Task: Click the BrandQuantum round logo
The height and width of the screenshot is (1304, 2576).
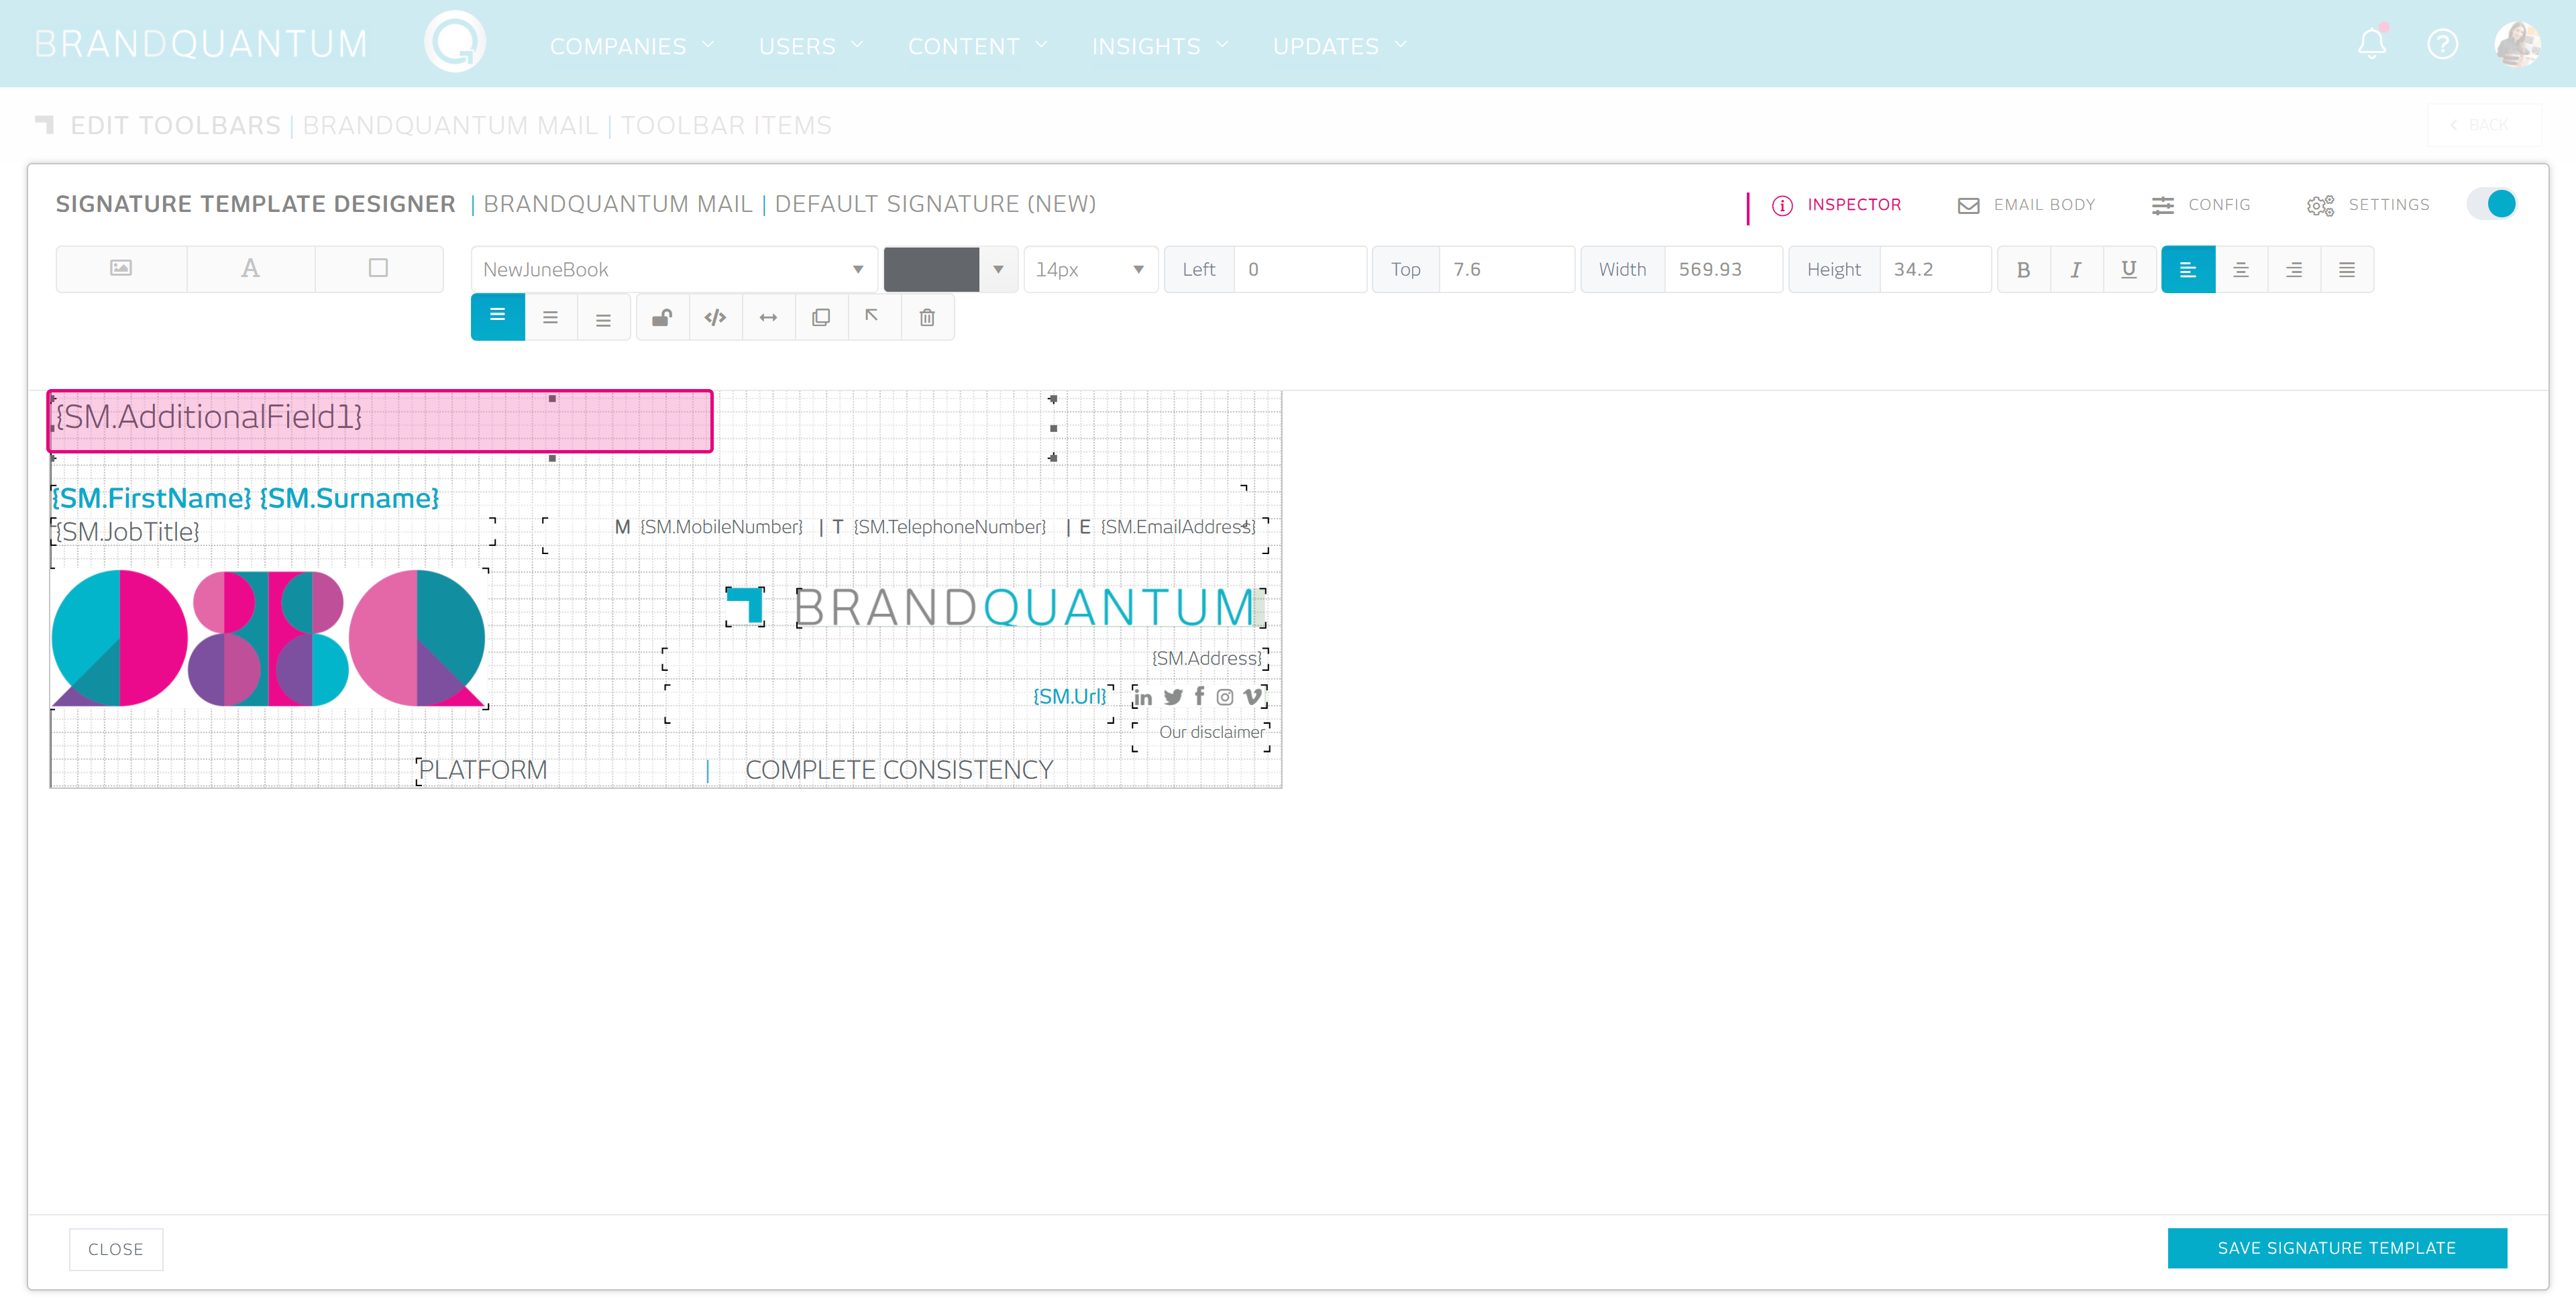Action: point(455,42)
